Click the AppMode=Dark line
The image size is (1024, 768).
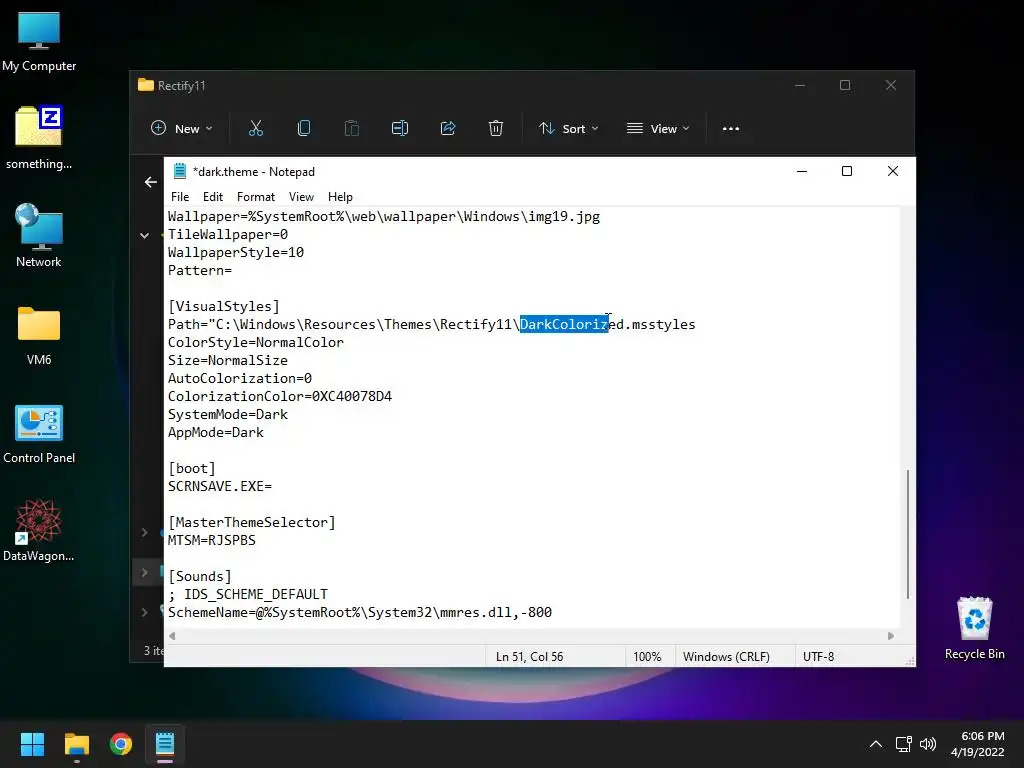click(x=216, y=432)
